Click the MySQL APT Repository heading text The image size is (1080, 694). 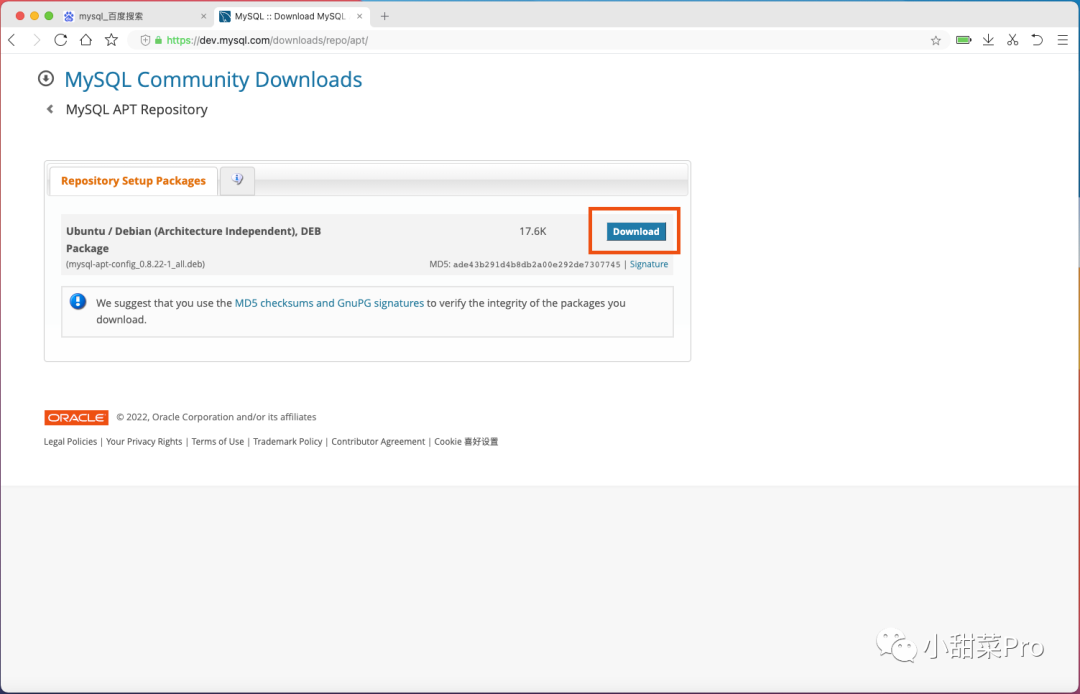tap(136, 109)
